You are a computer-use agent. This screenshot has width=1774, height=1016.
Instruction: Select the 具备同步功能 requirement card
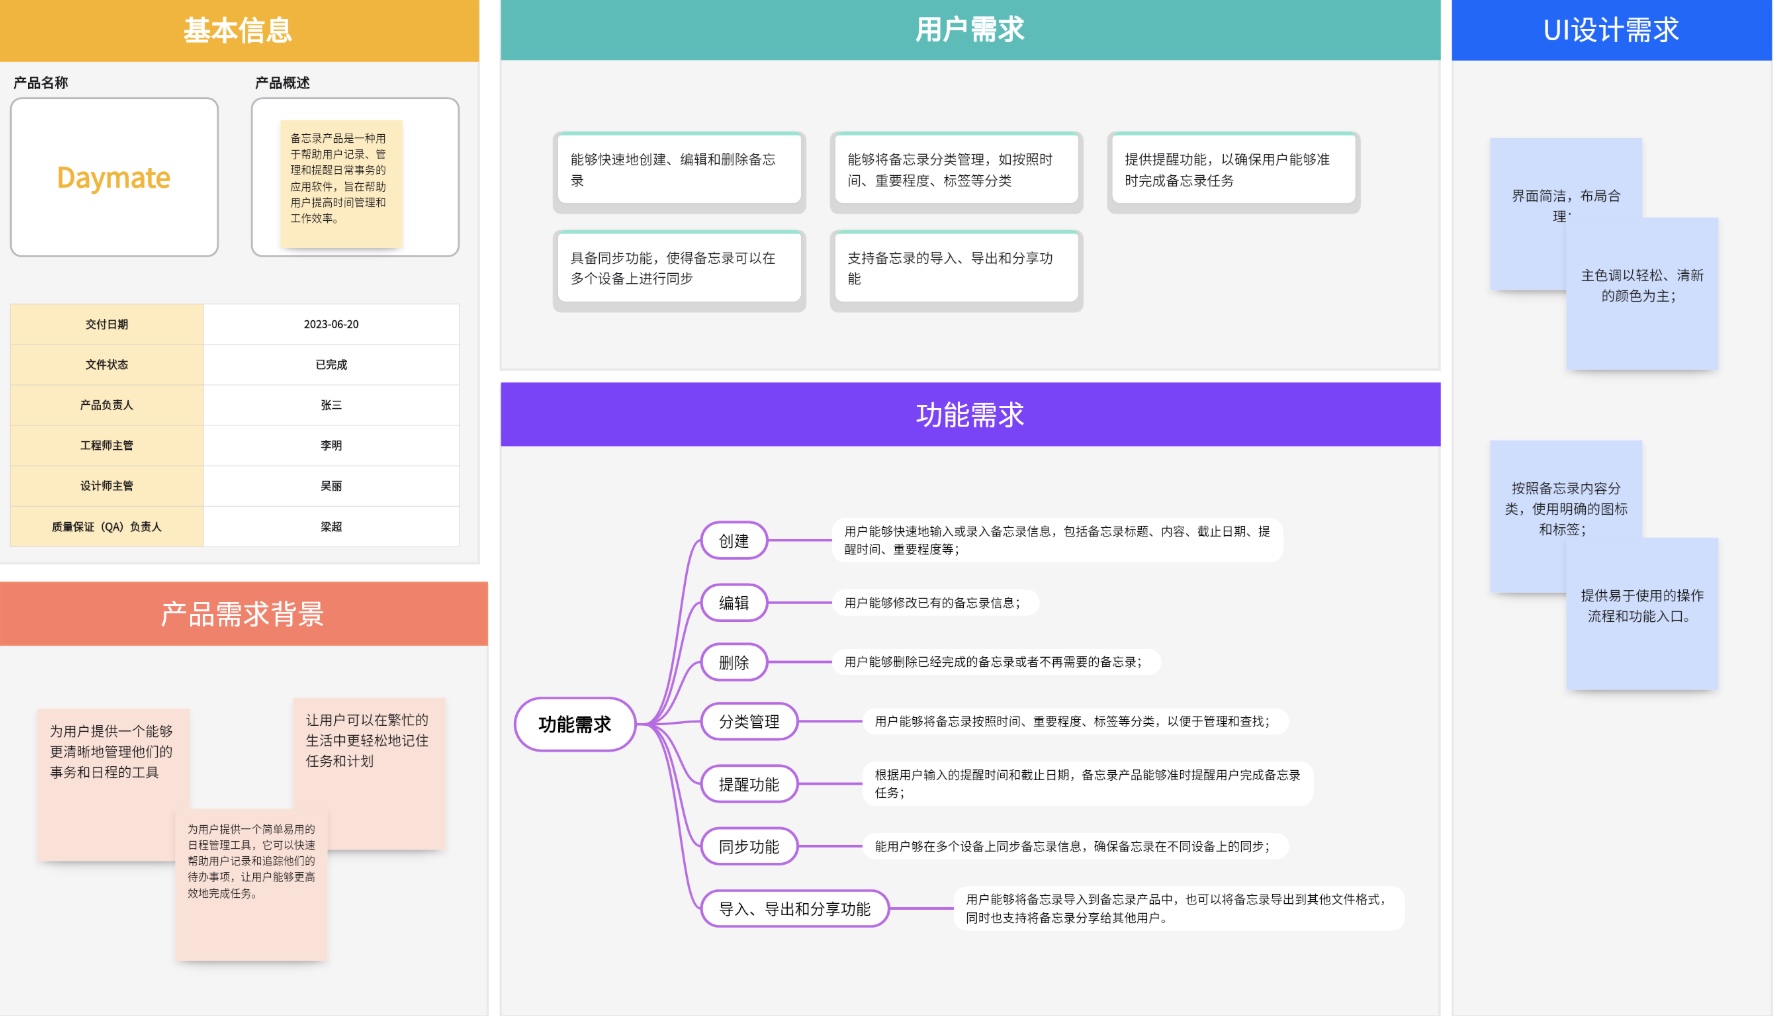(x=680, y=270)
